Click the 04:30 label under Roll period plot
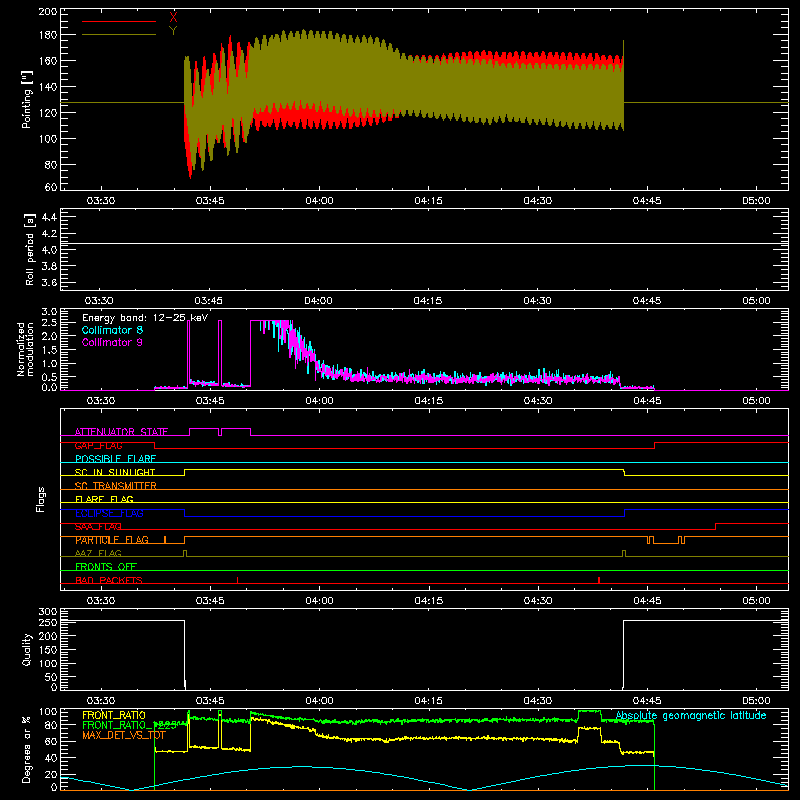The image size is (800, 800). [x=537, y=301]
